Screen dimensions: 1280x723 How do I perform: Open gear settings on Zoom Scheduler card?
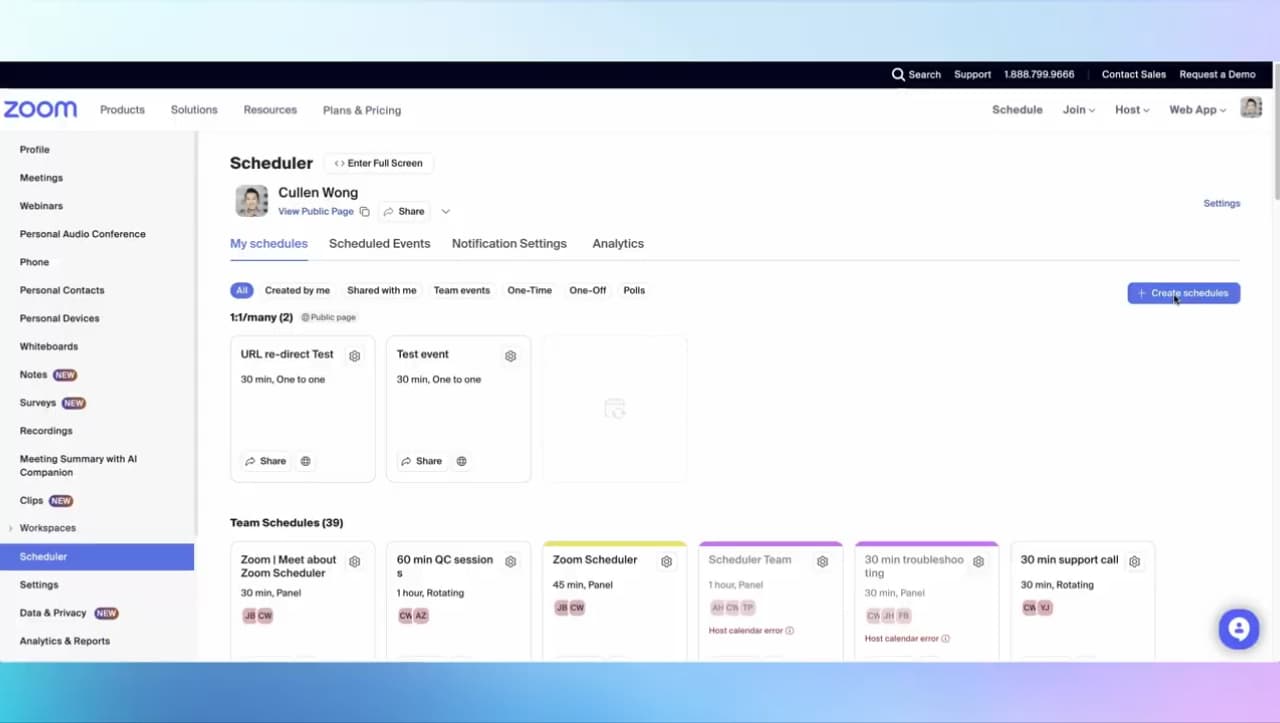coord(666,562)
